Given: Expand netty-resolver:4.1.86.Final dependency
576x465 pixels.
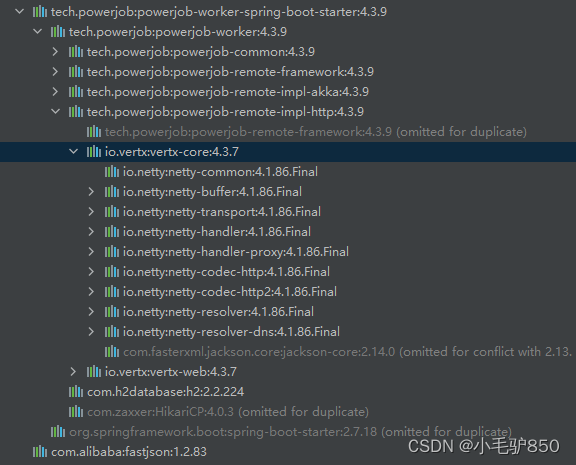Looking at the screenshot, I should pos(91,312).
